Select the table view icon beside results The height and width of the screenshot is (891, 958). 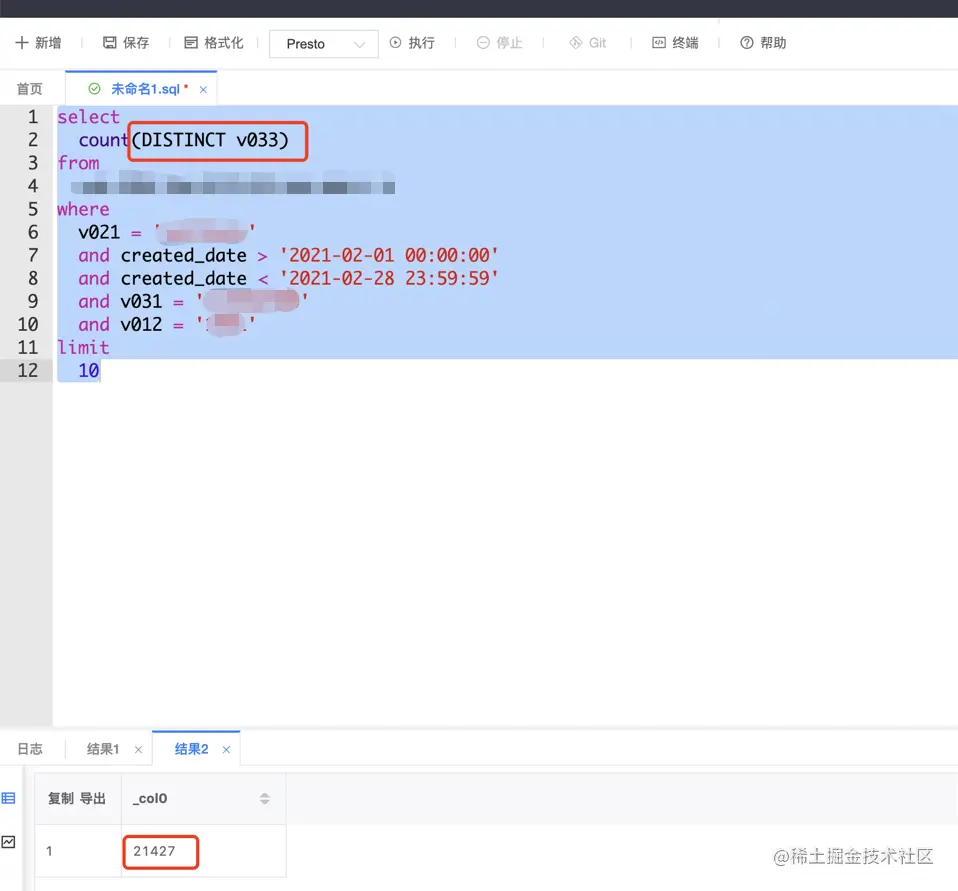9,798
